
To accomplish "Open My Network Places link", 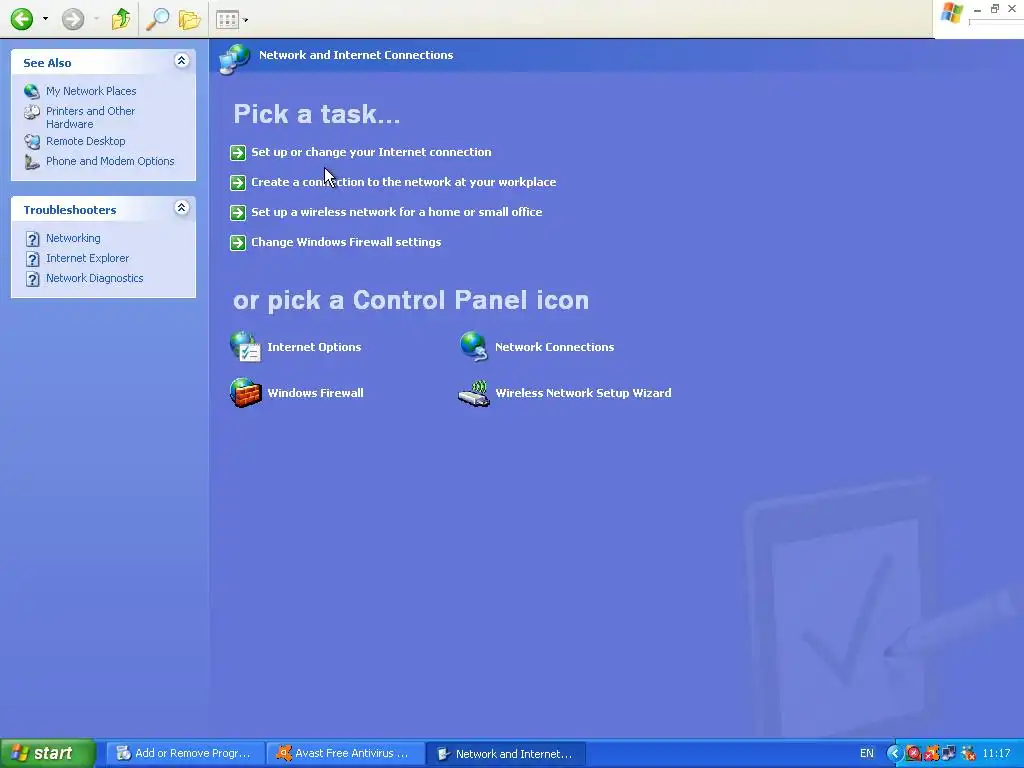I will click(x=91, y=91).
